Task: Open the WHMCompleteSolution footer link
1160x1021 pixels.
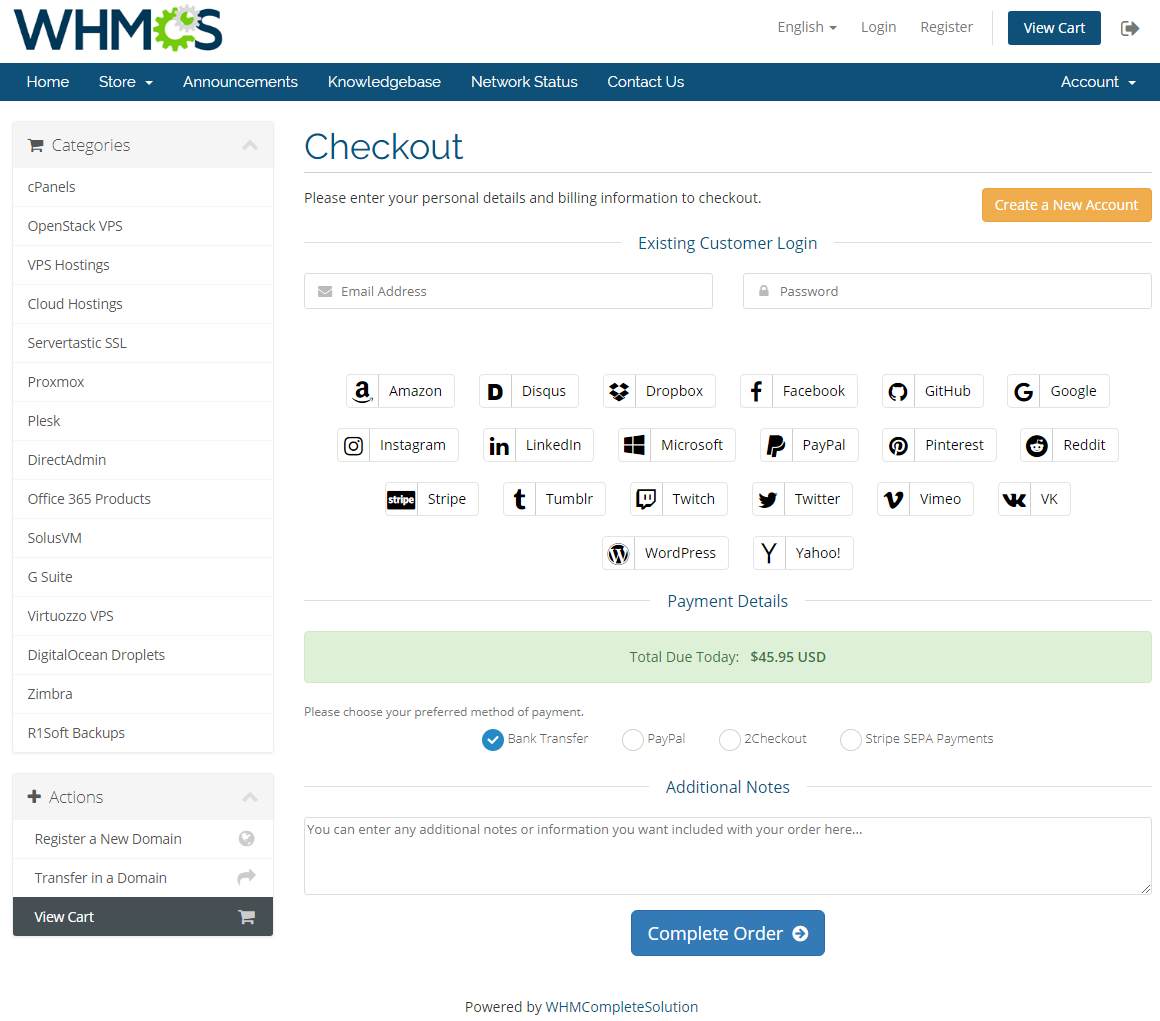Action: 621,1006
